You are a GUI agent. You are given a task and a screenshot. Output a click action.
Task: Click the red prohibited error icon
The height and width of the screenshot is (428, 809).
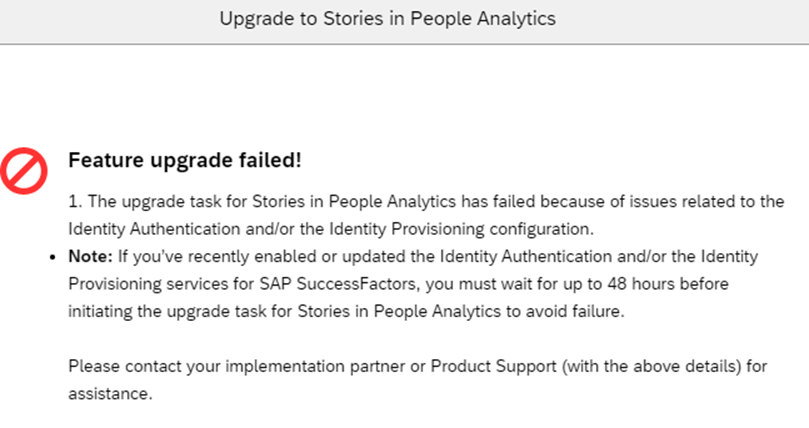pyautogui.click(x=24, y=171)
